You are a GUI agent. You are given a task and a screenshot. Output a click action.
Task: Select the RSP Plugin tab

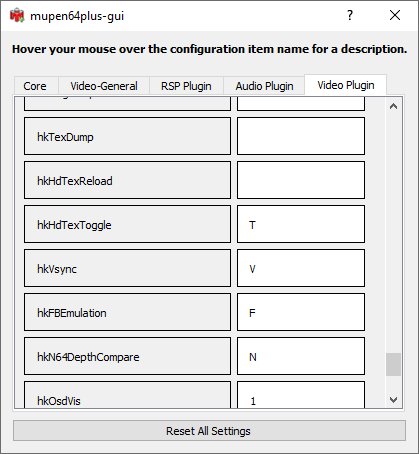click(186, 86)
